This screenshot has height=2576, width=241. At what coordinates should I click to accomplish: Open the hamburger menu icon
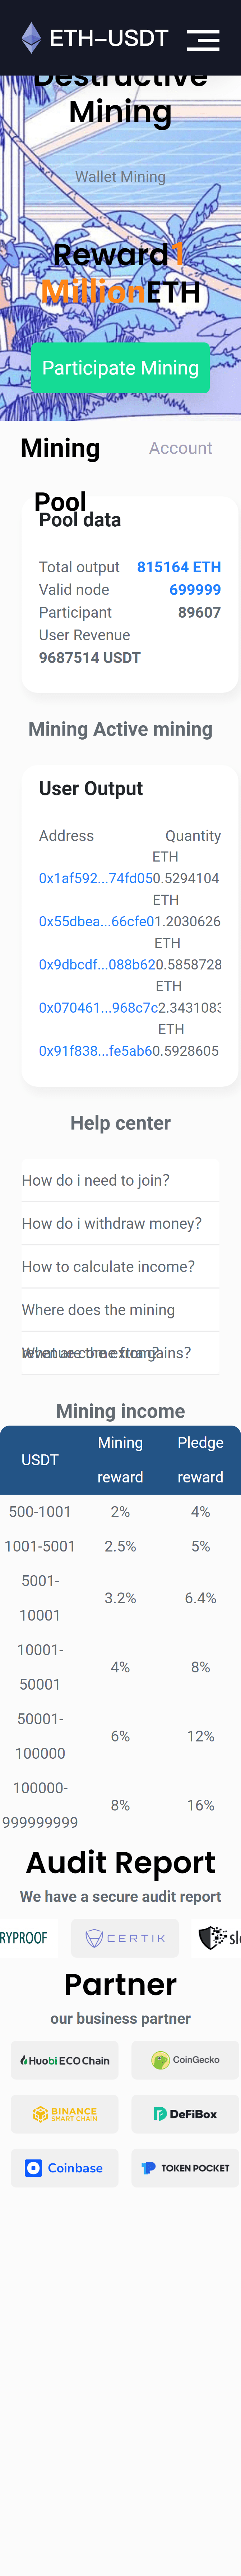tap(203, 39)
